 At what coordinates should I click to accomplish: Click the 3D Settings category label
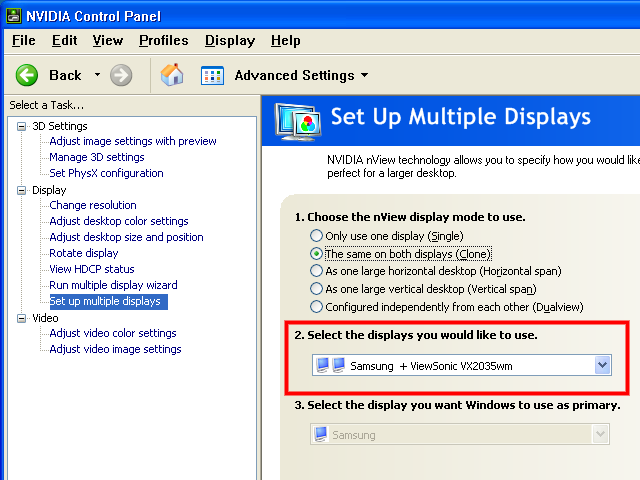[x=60, y=126]
